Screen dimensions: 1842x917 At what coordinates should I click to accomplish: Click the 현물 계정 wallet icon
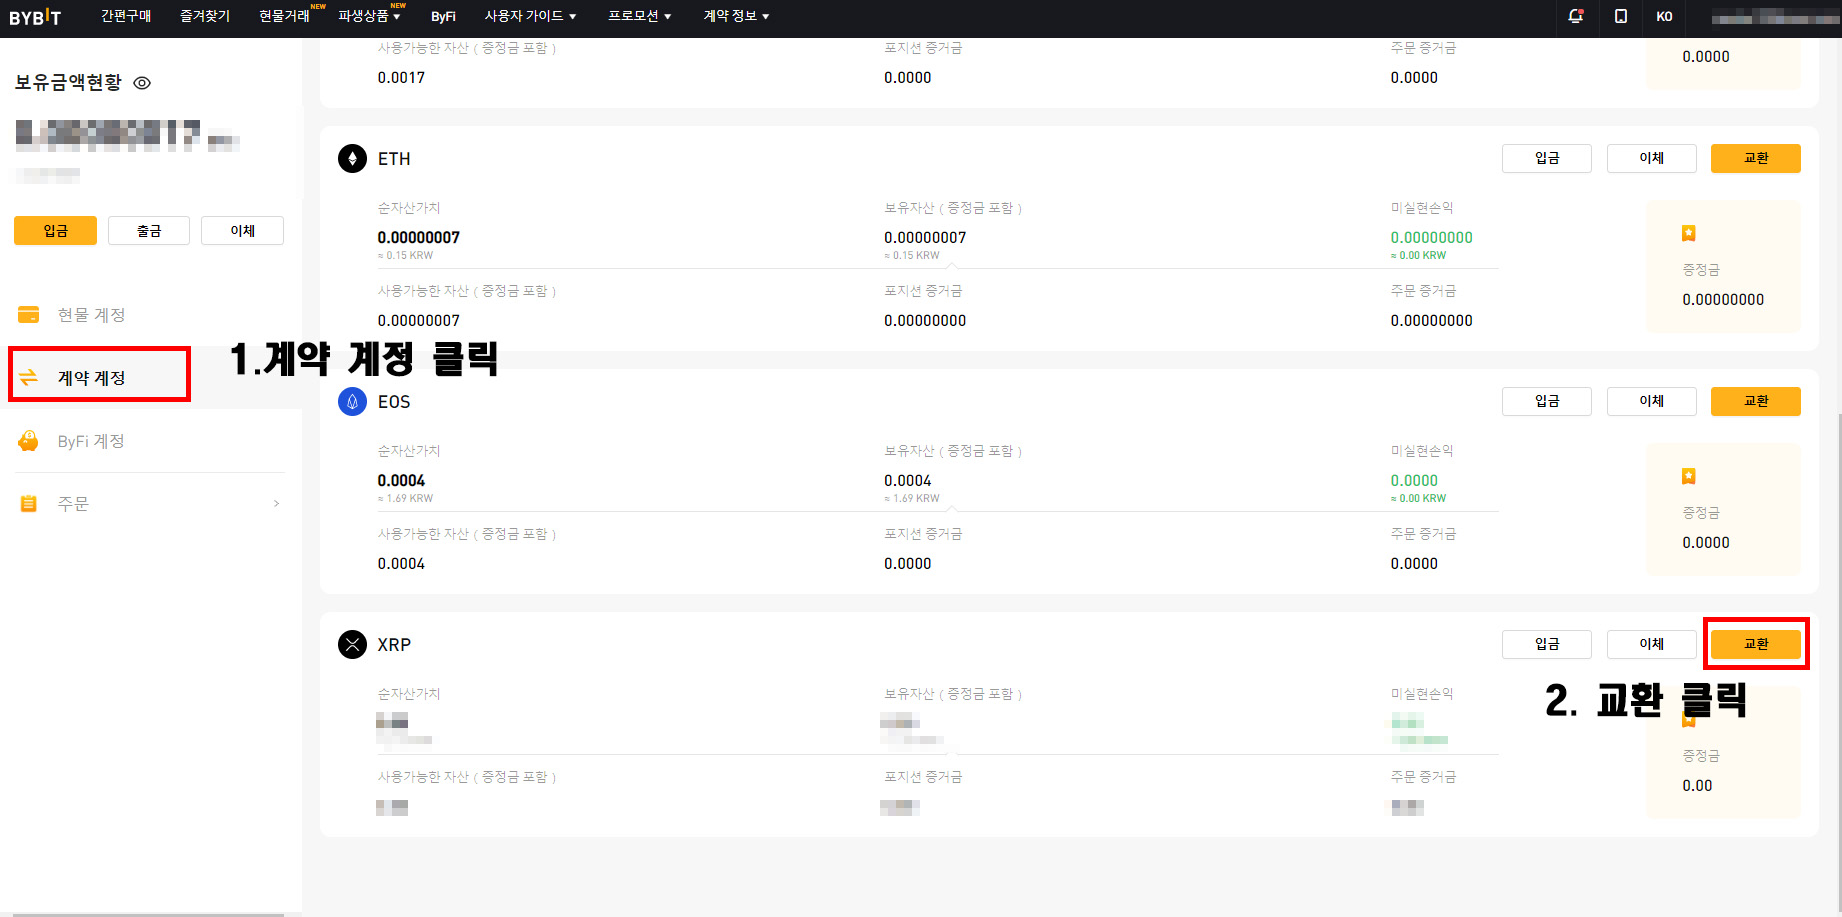[29, 315]
